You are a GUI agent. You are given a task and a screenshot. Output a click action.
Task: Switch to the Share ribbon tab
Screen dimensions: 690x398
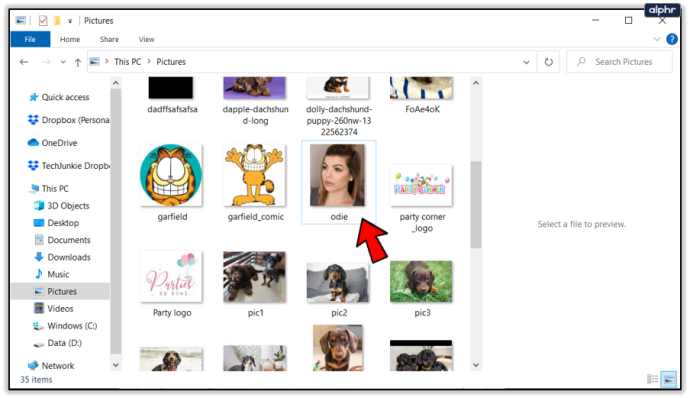coord(109,39)
